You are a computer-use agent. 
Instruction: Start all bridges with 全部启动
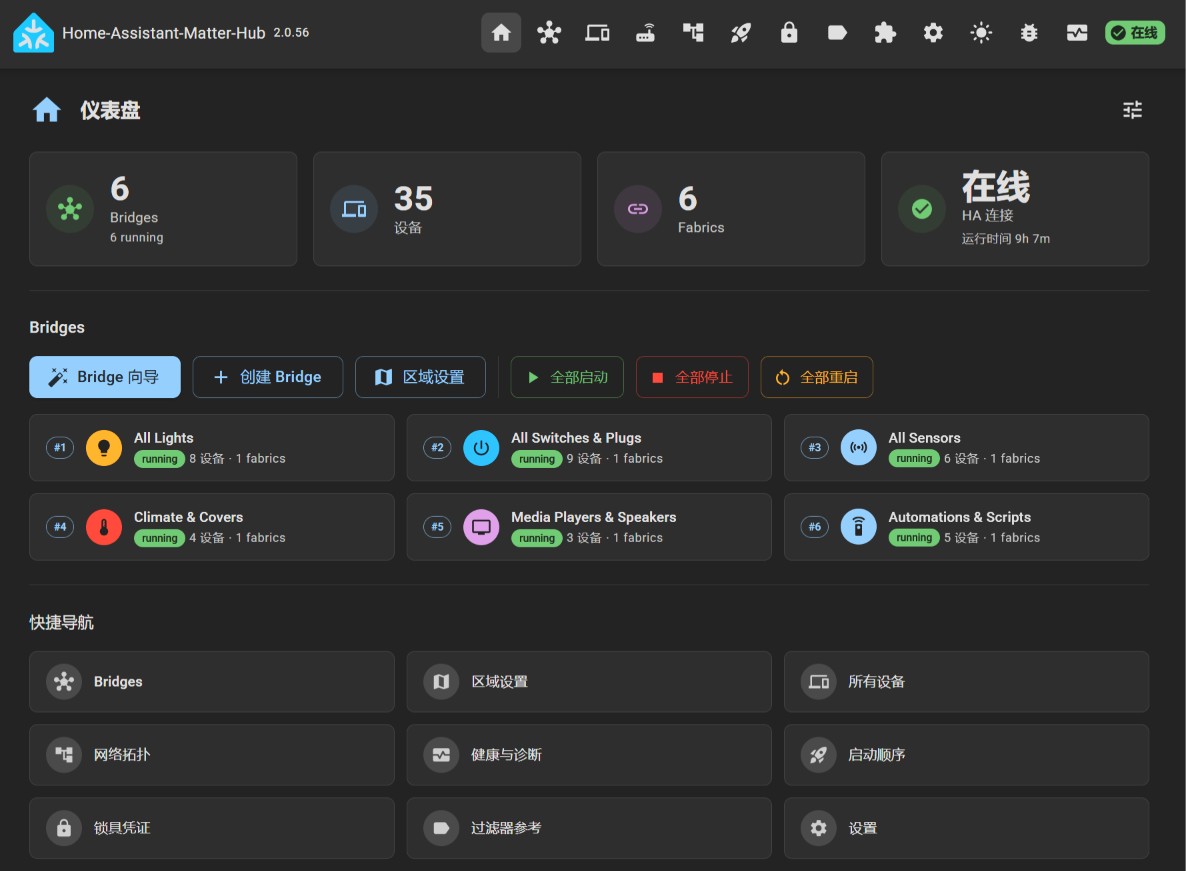click(x=567, y=377)
